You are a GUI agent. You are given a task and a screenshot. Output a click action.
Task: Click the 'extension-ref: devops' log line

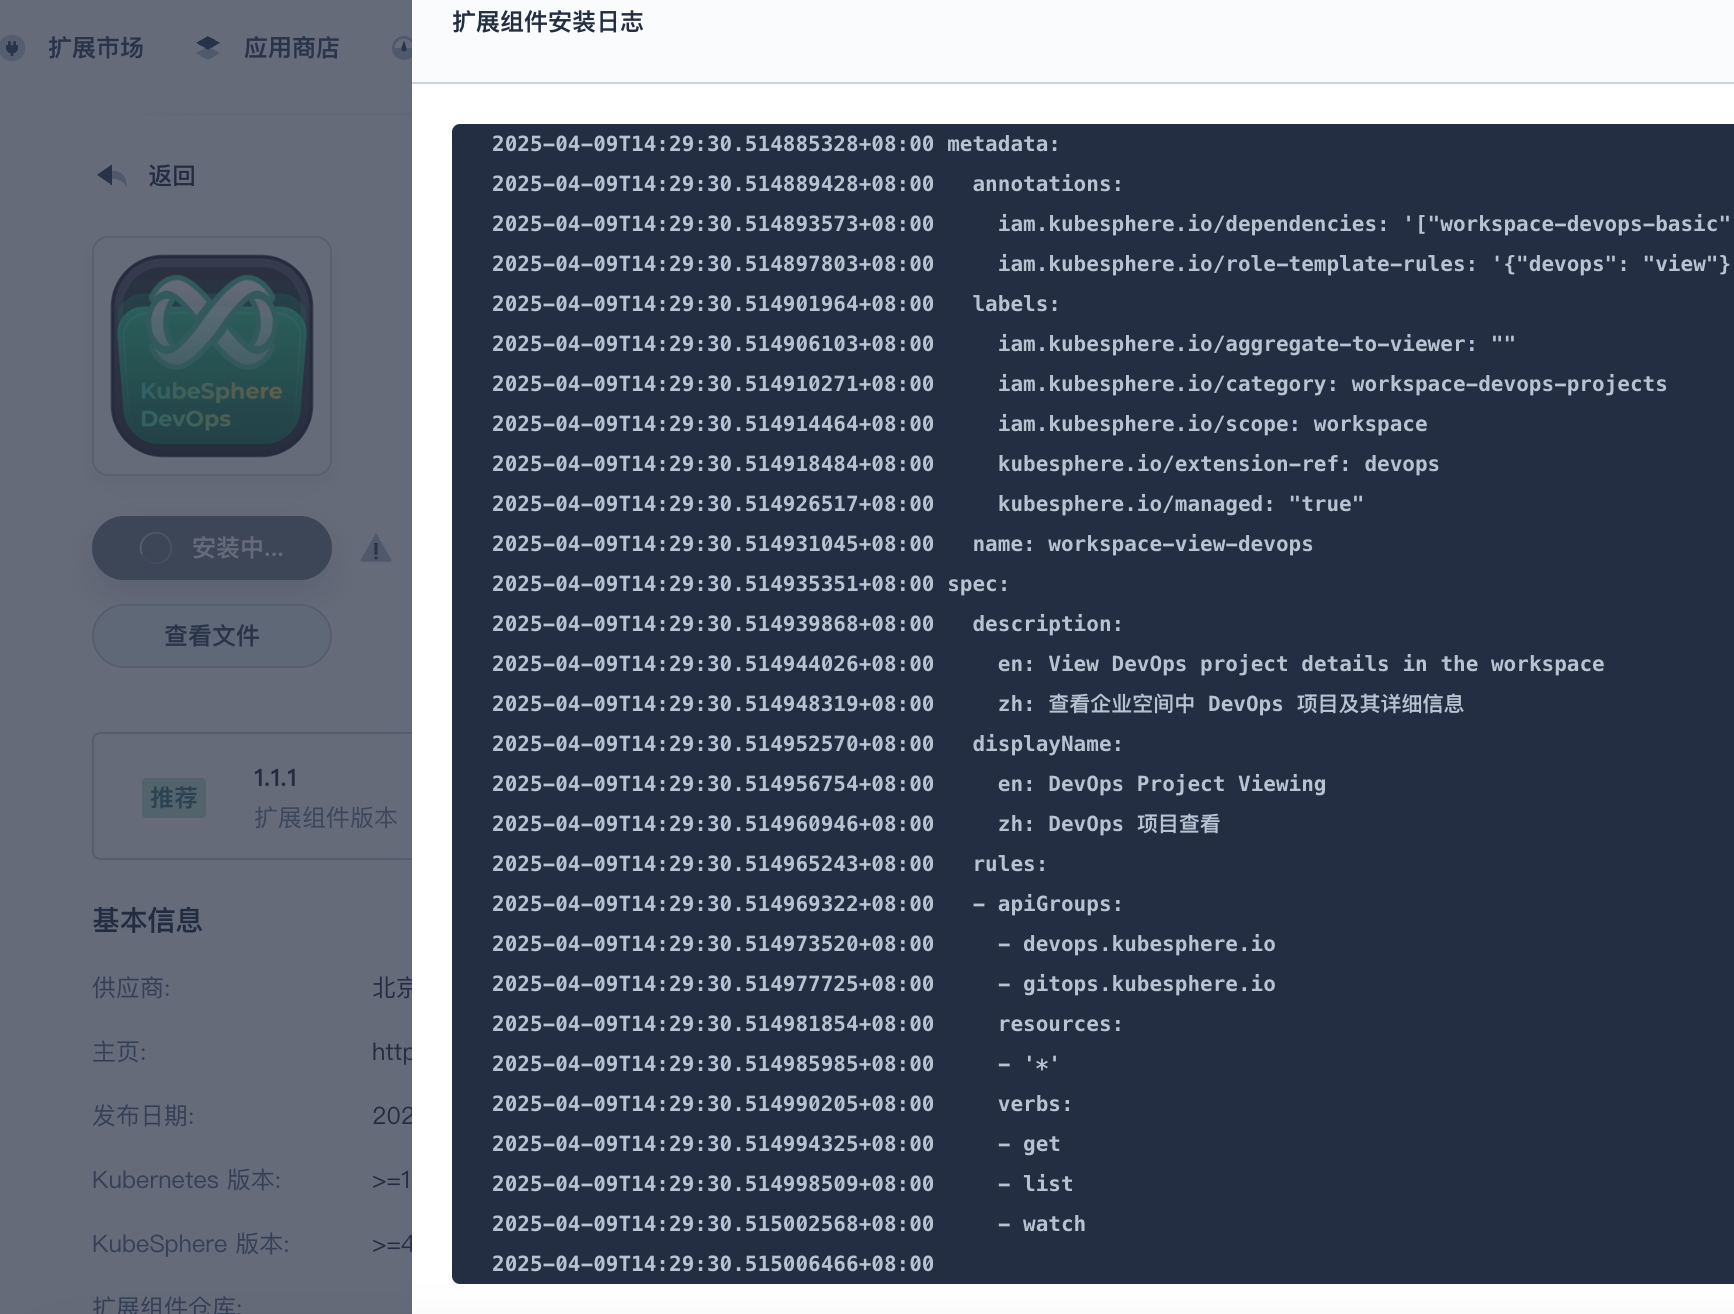point(966,464)
